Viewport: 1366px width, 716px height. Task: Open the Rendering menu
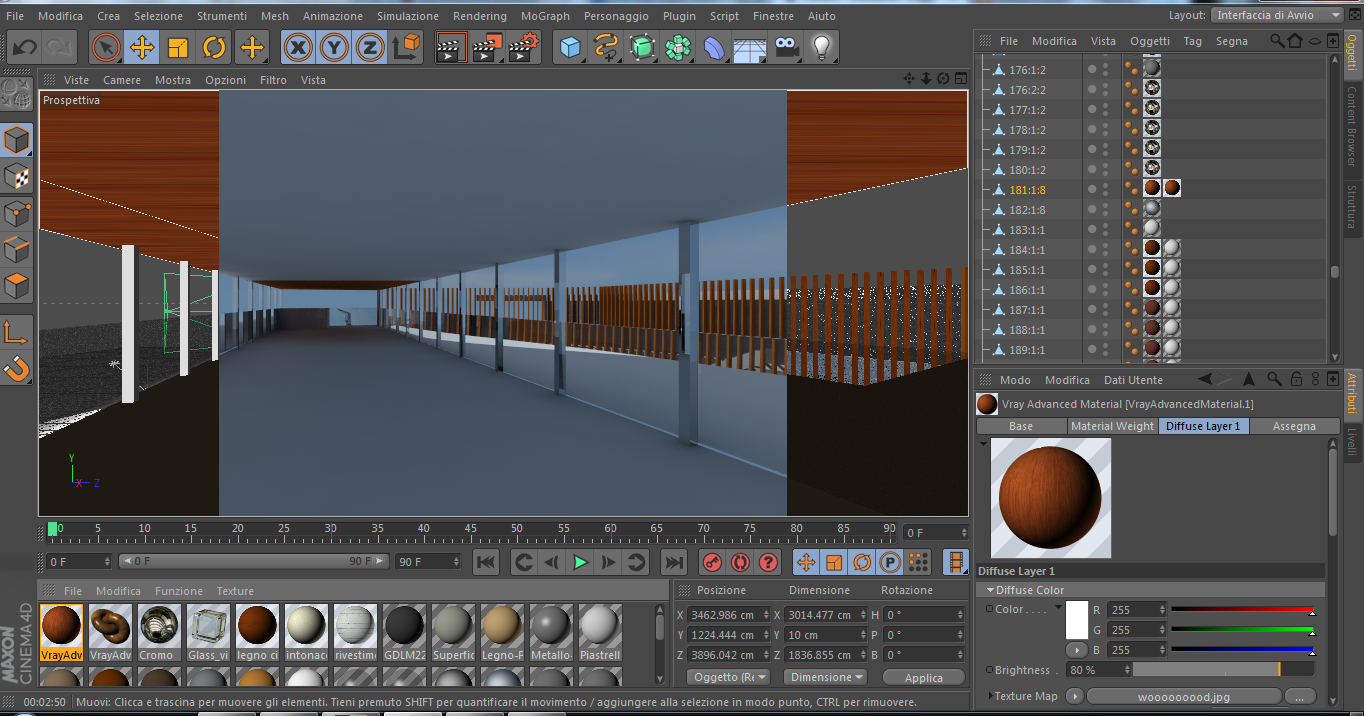tap(480, 16)
